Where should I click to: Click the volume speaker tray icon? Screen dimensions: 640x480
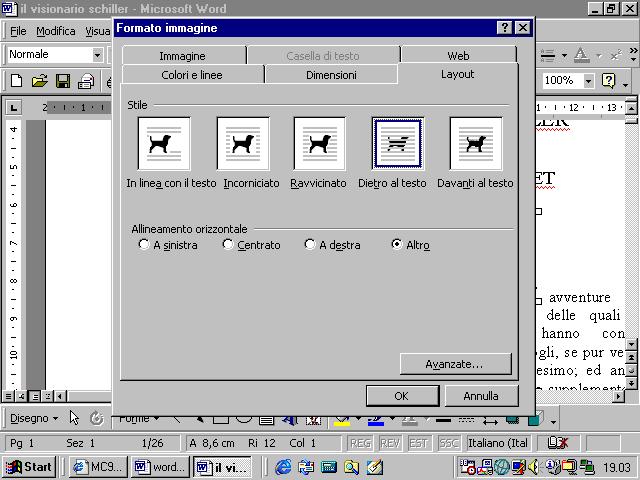point(533,467)
